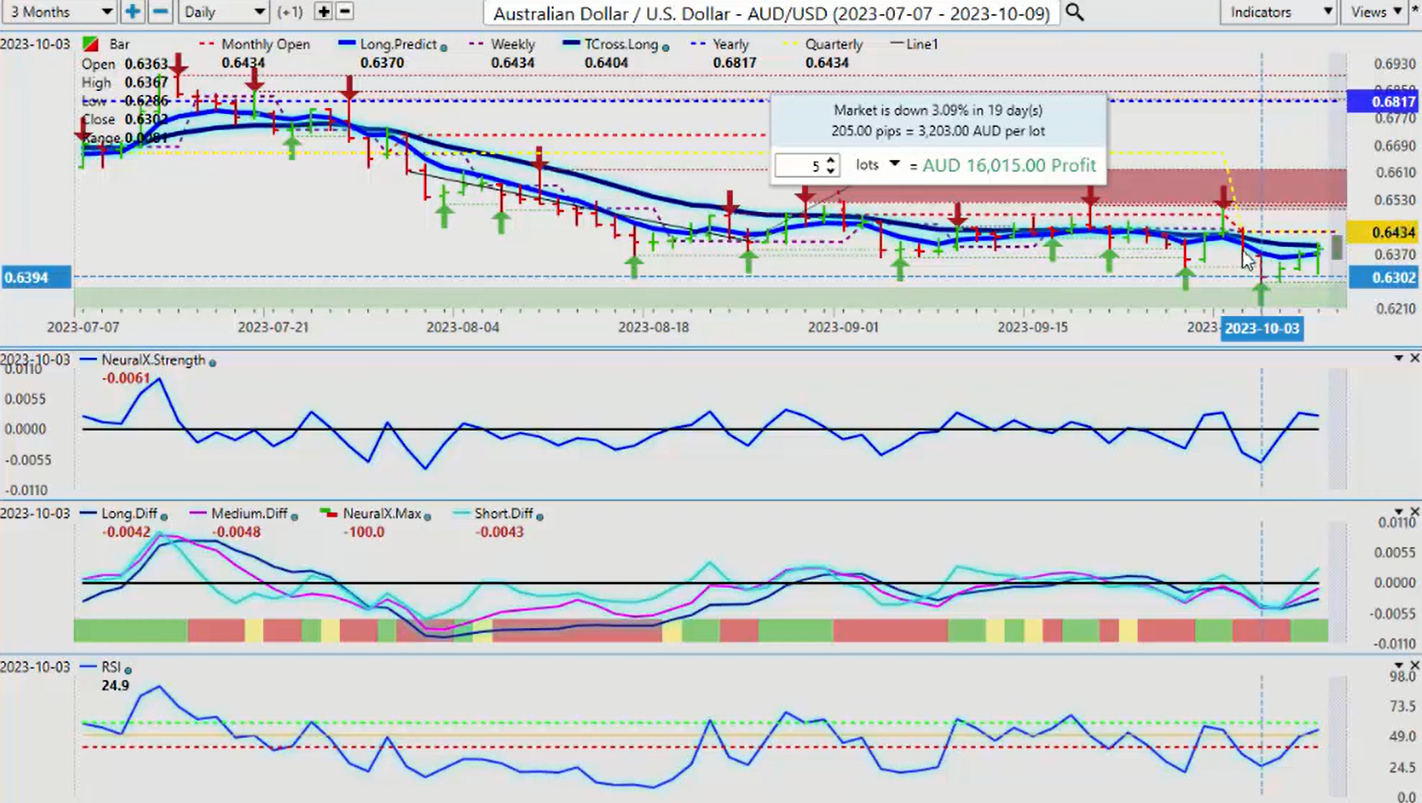Image resolution: width=1422 pixels, height=803 pixels.
Task: Click the magnifier search icon
Action: tap(1074, 12)
